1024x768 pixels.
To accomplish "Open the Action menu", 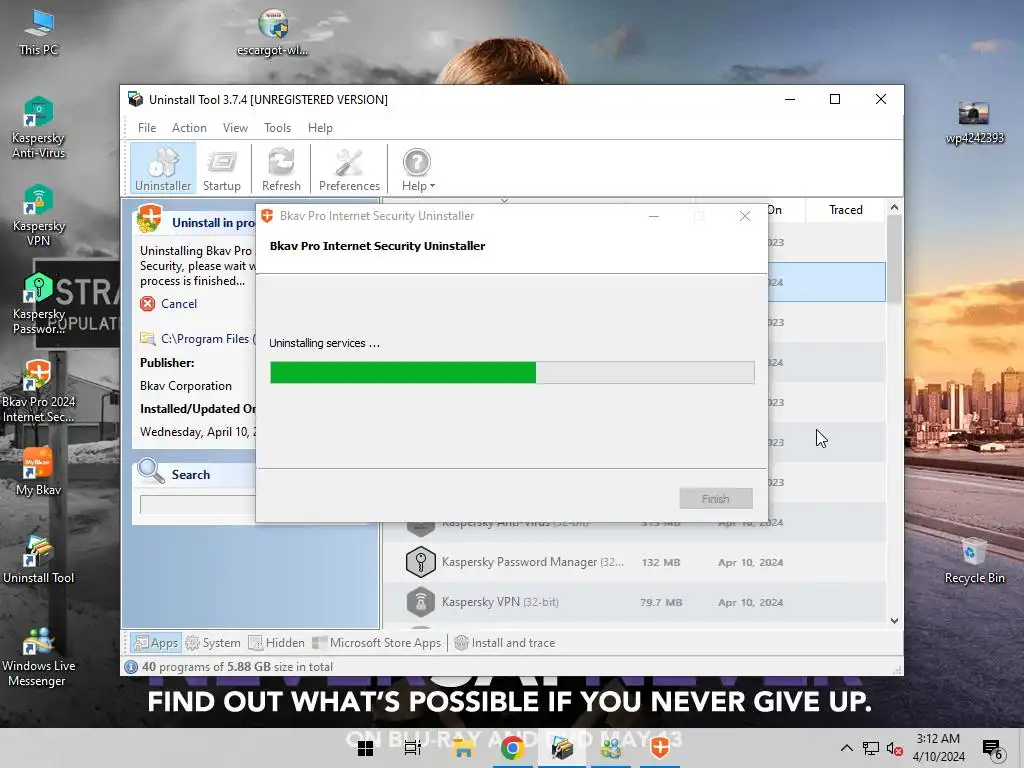I will (189, 128).
